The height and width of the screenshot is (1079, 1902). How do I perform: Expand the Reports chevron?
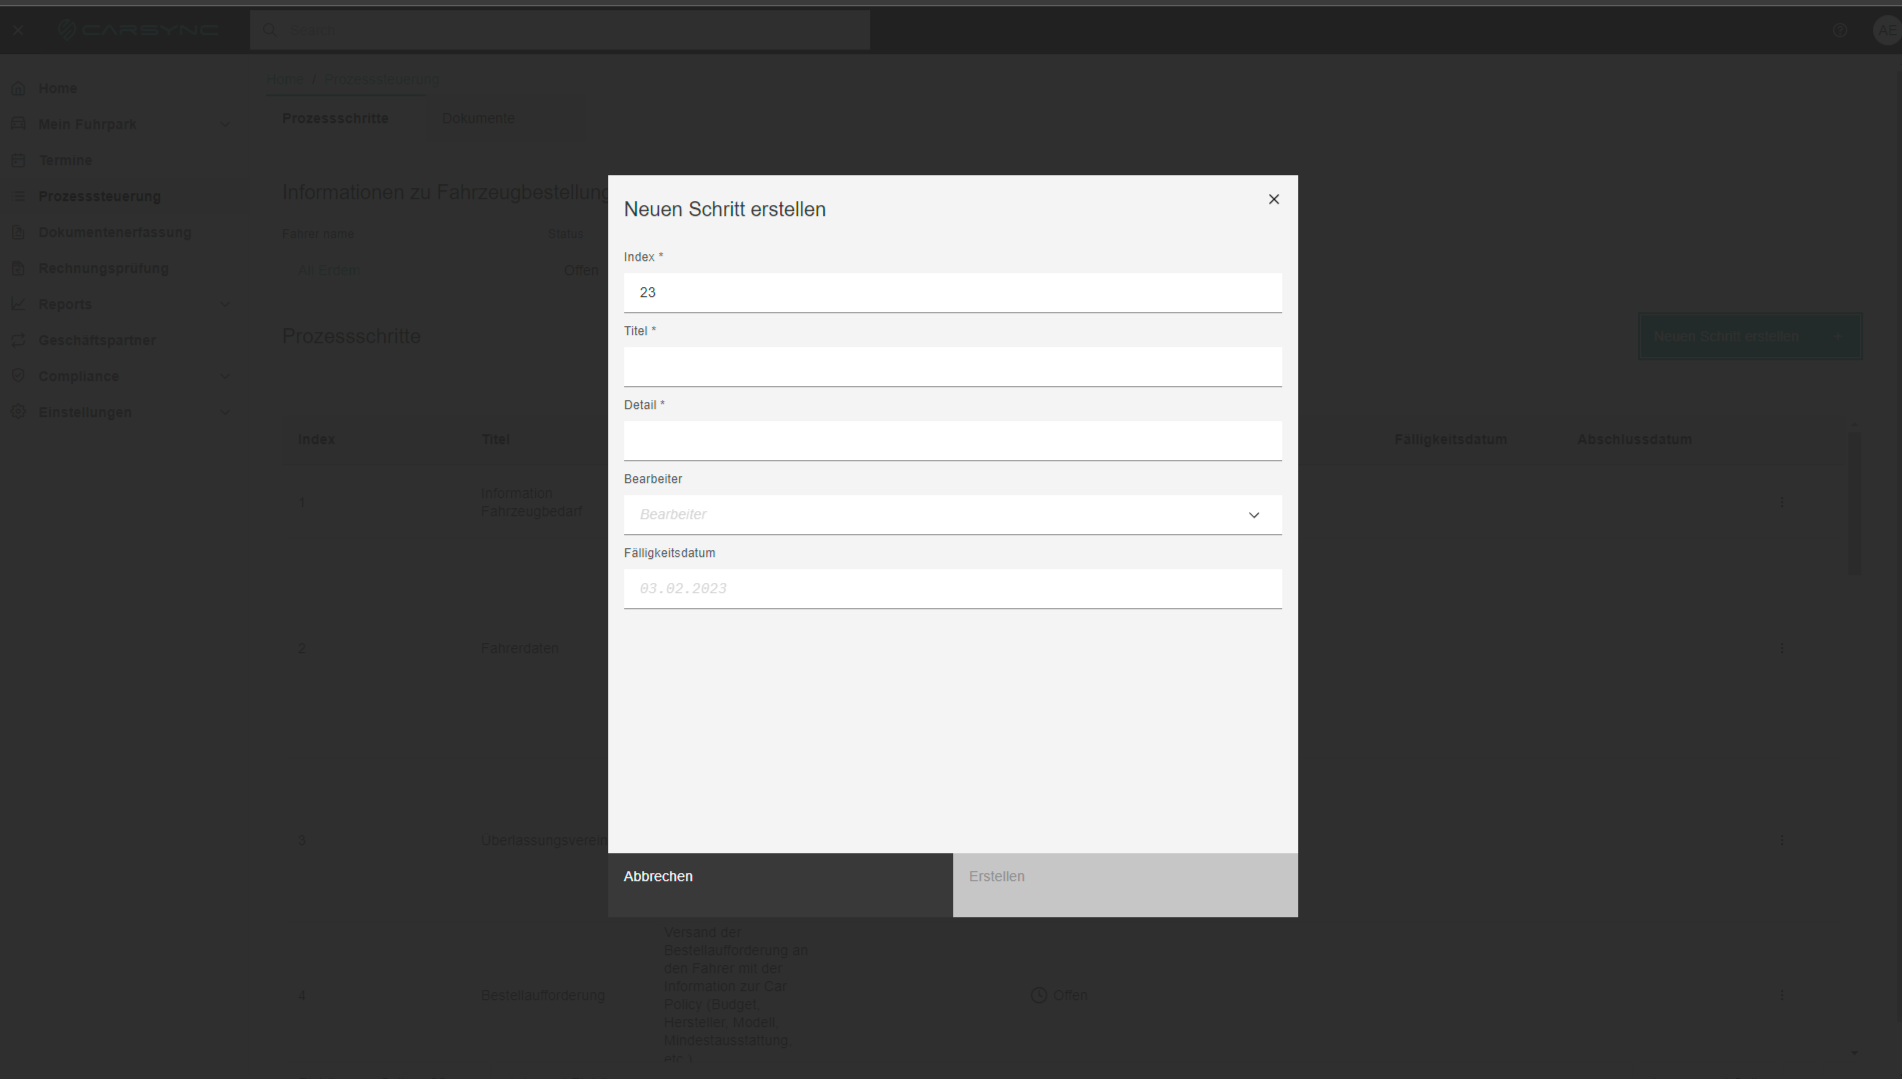pyautogui.click(x=224, y=304)
